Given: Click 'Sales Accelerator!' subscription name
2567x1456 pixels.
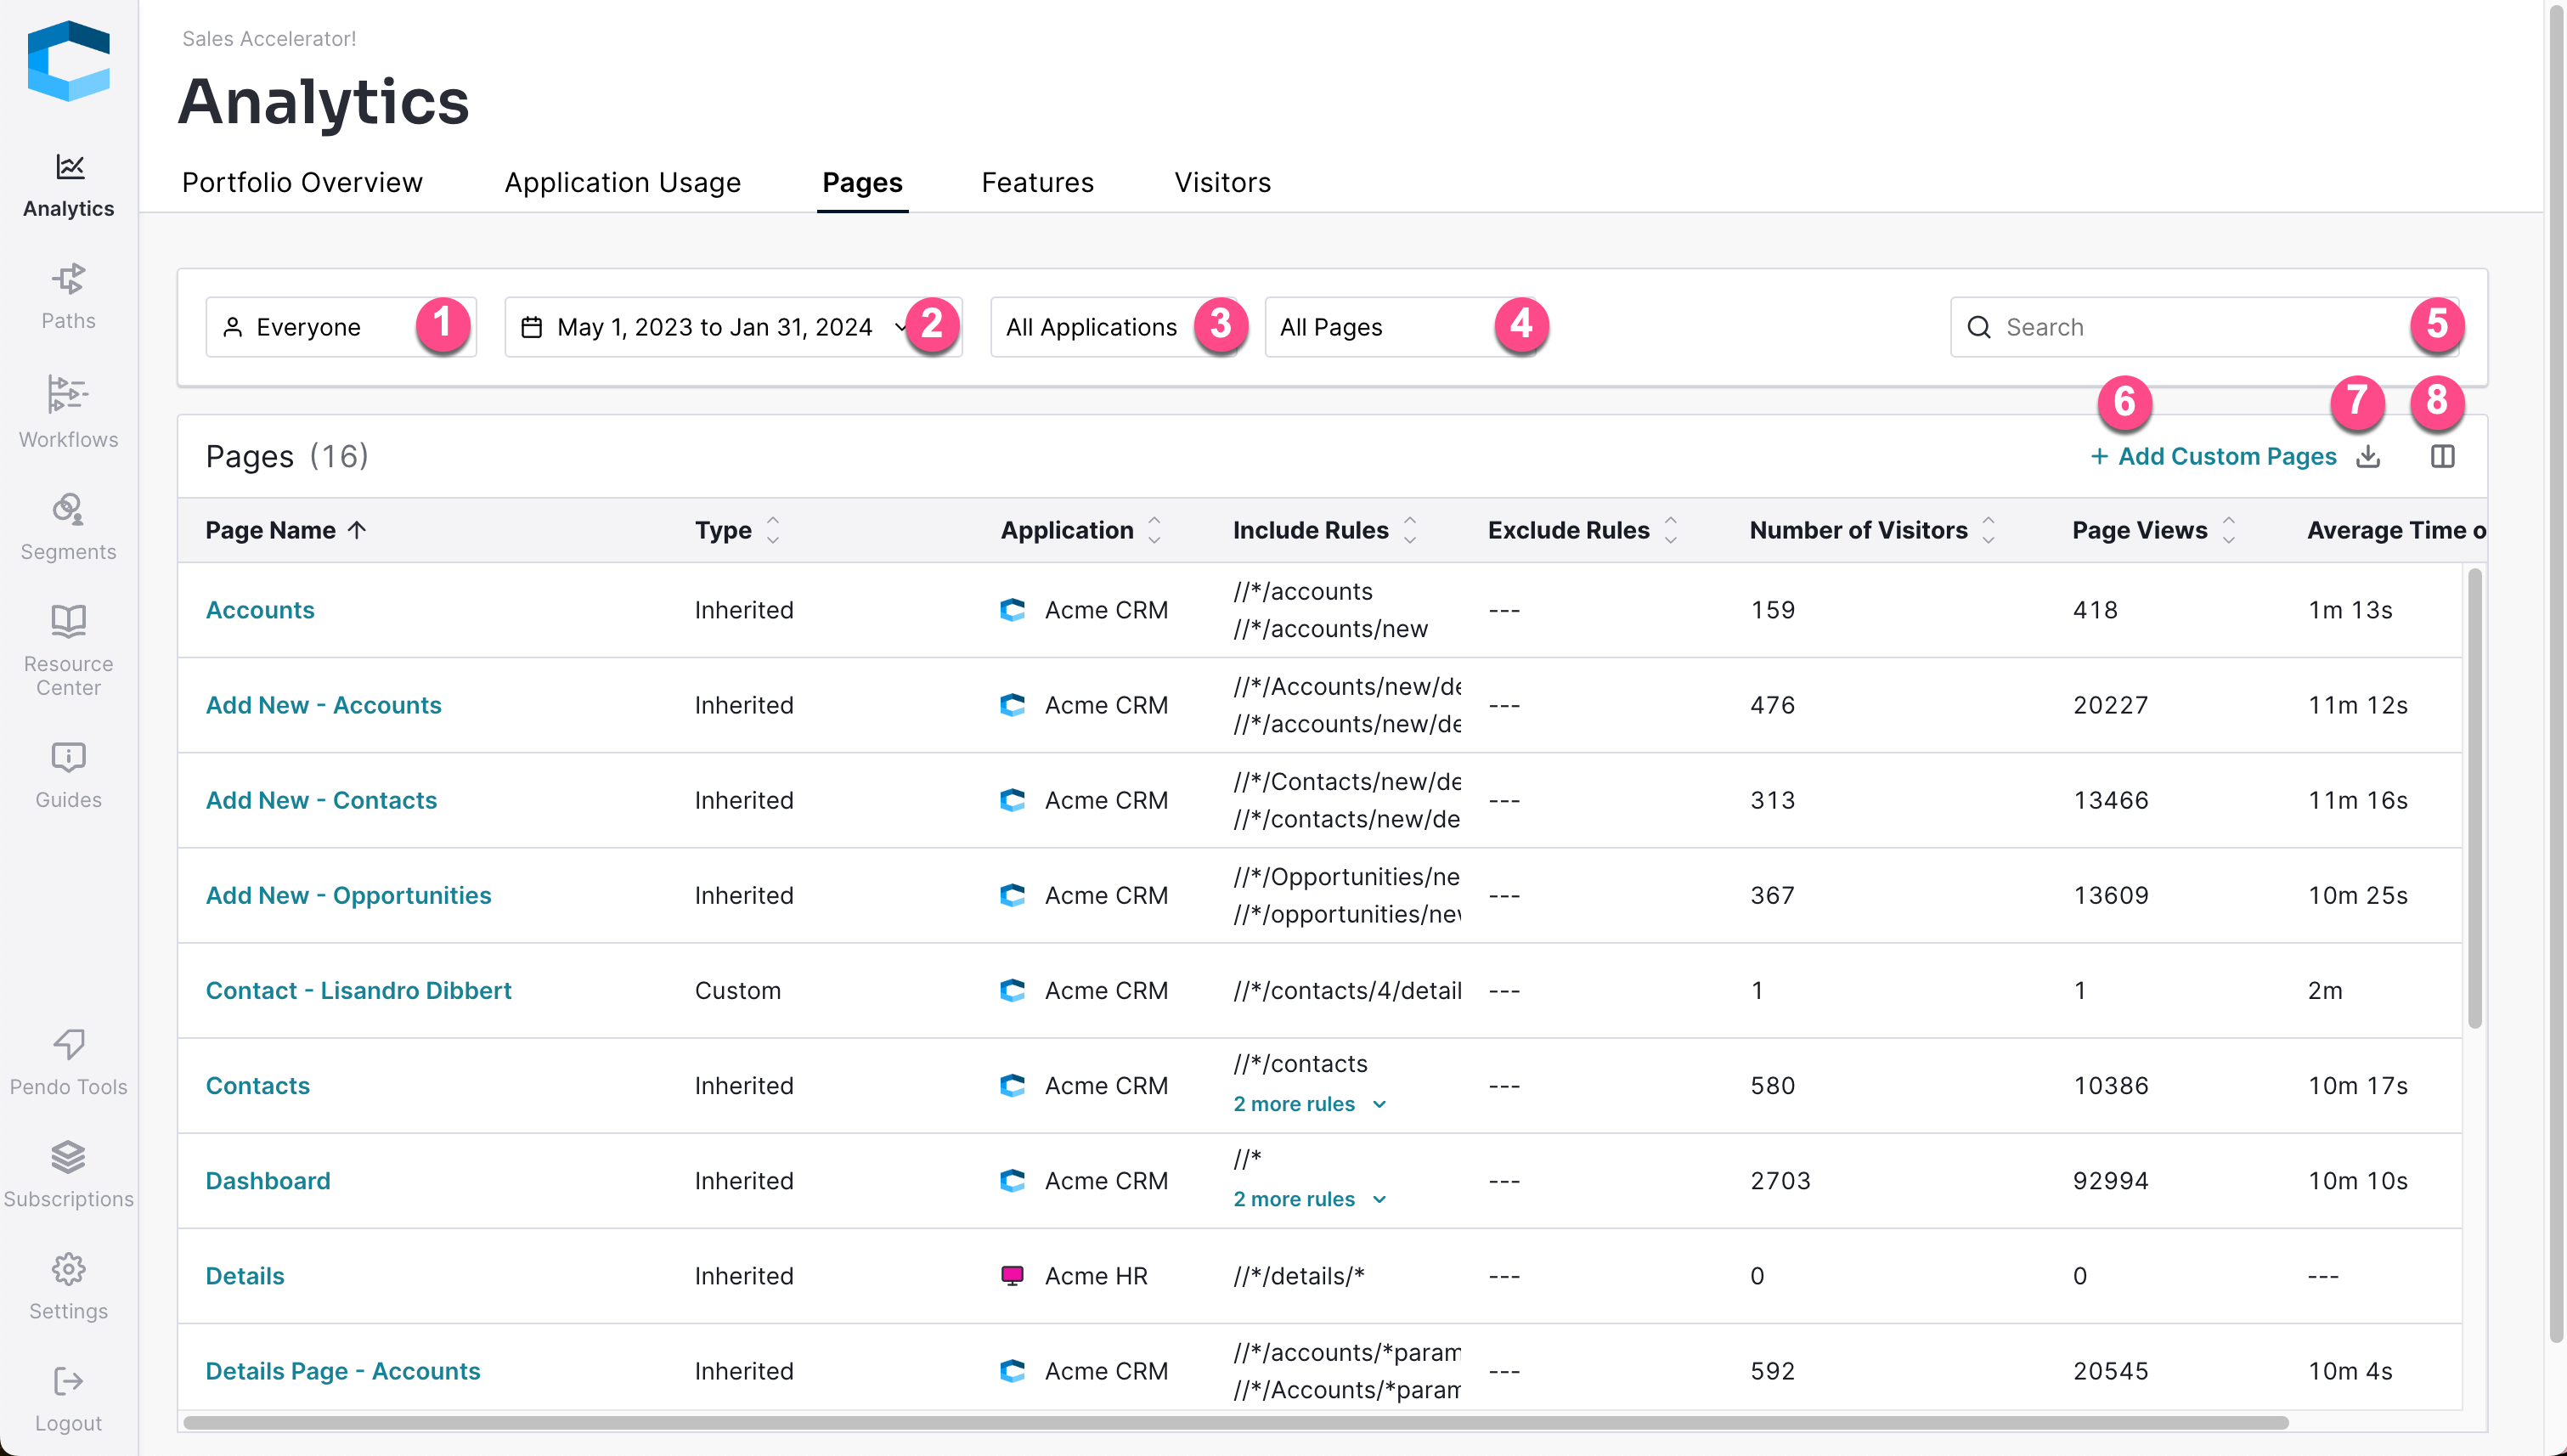Looking at the screenshot, I should tap(268, 39).
